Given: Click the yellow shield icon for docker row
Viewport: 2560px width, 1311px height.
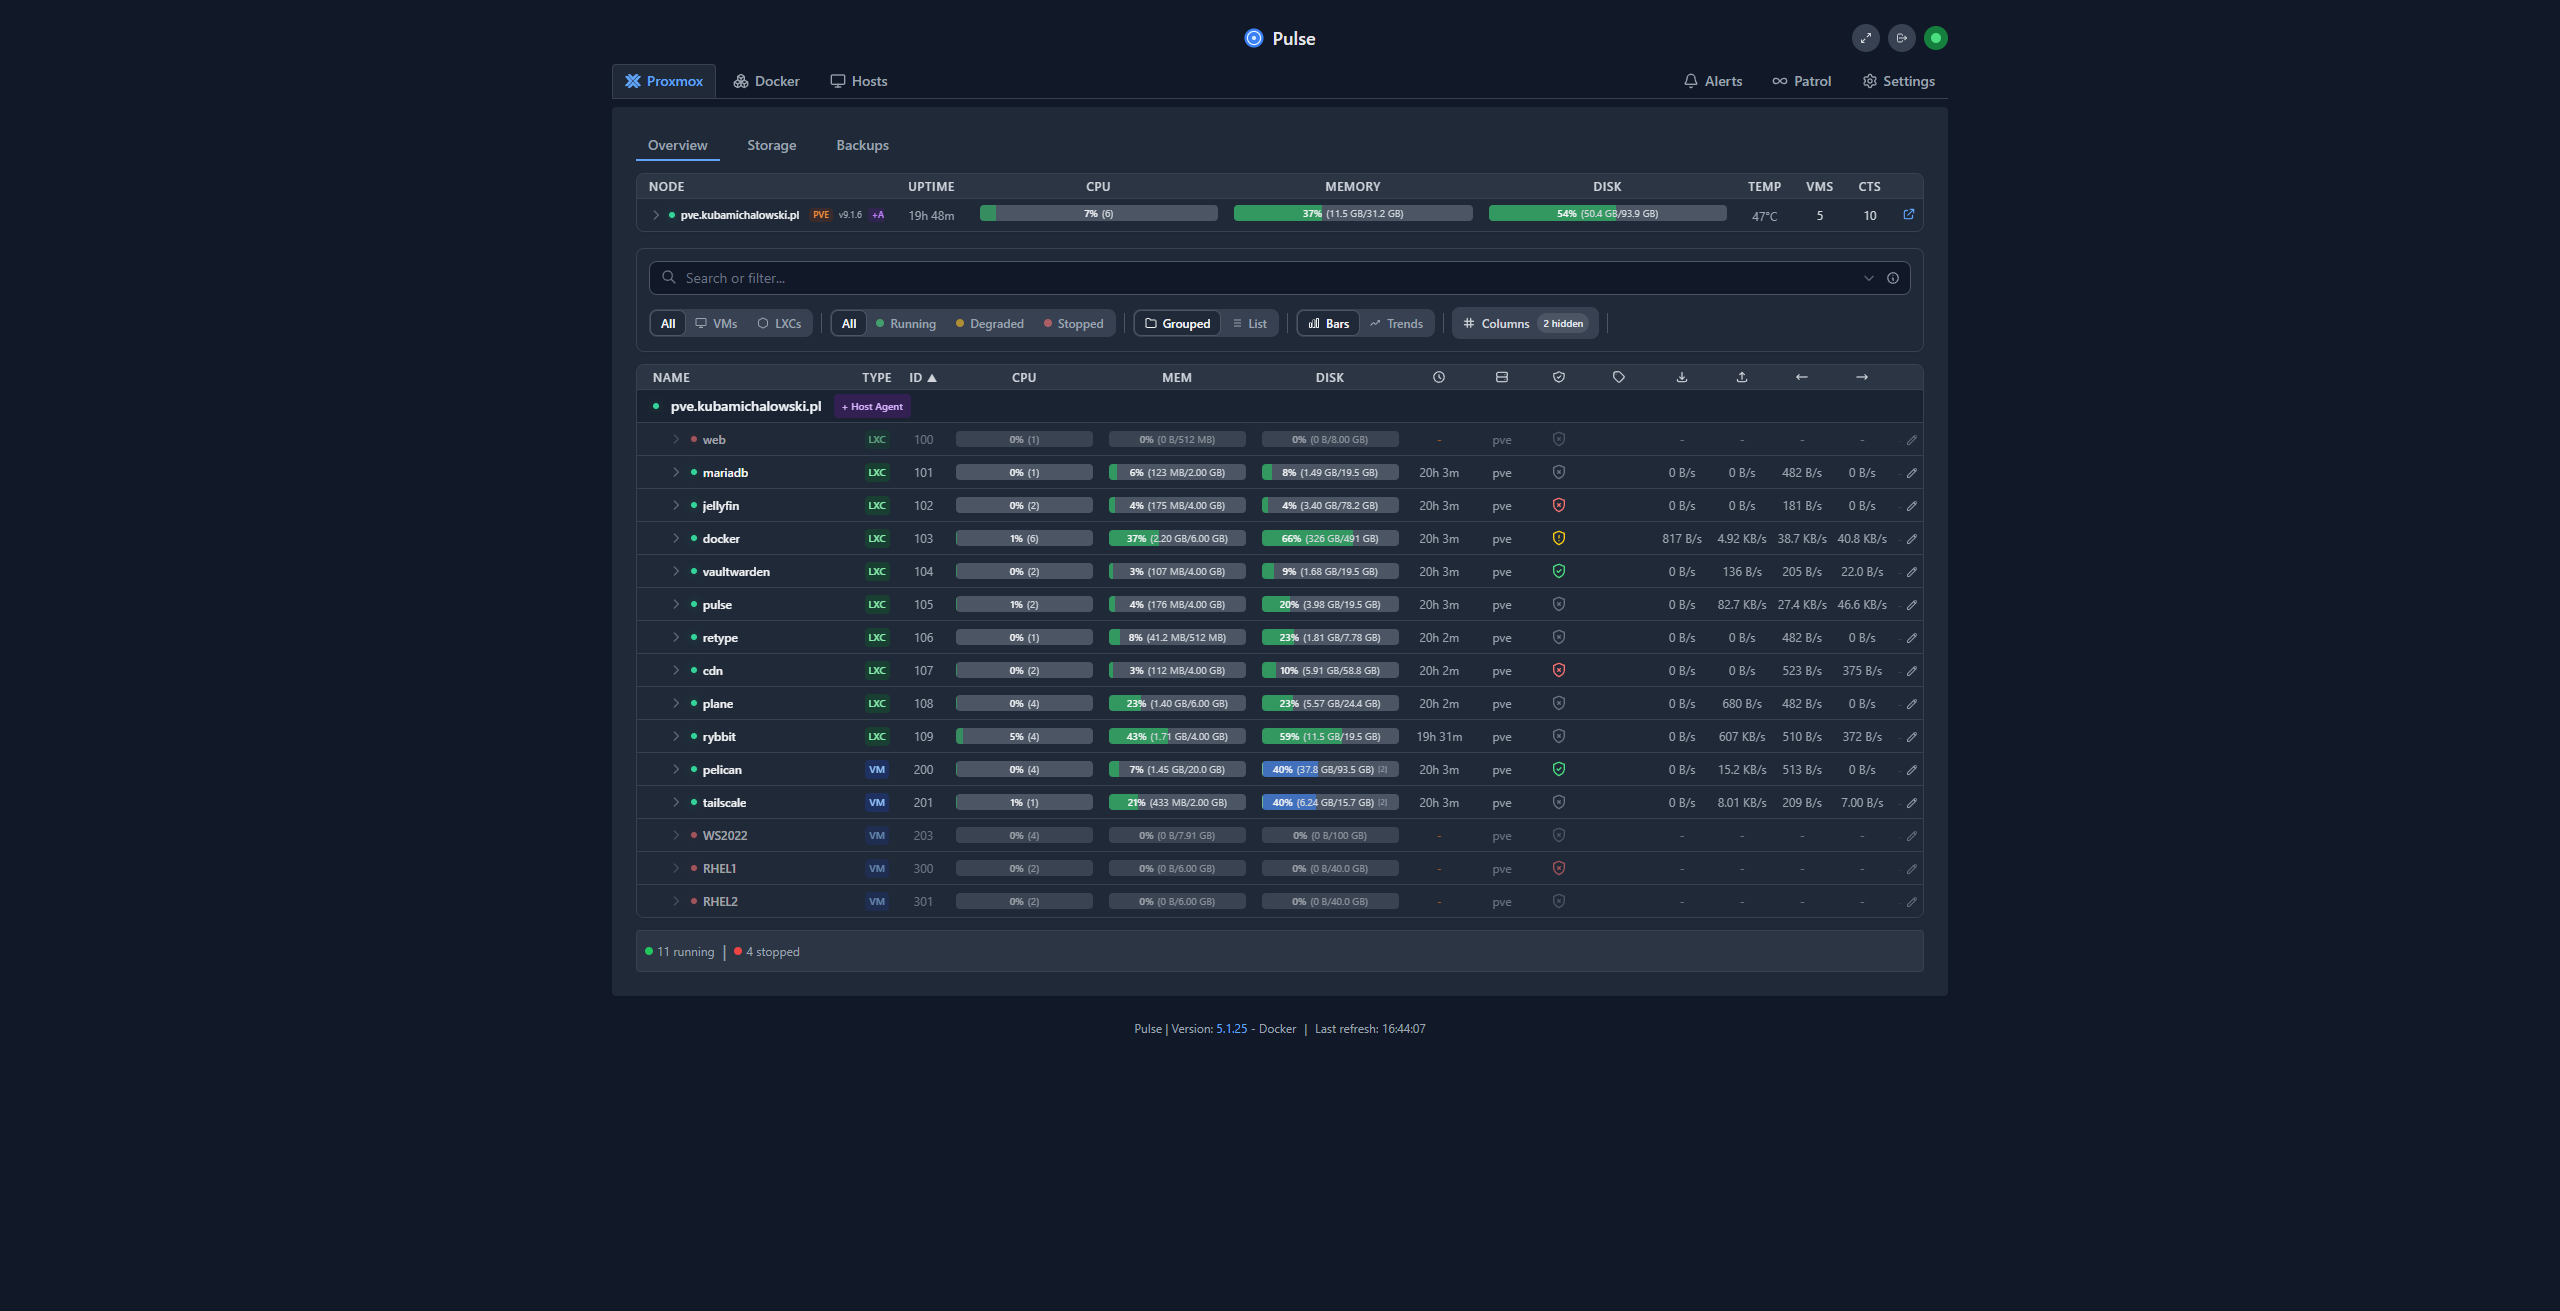Looking at the screenshot, I should (1558, 538).
